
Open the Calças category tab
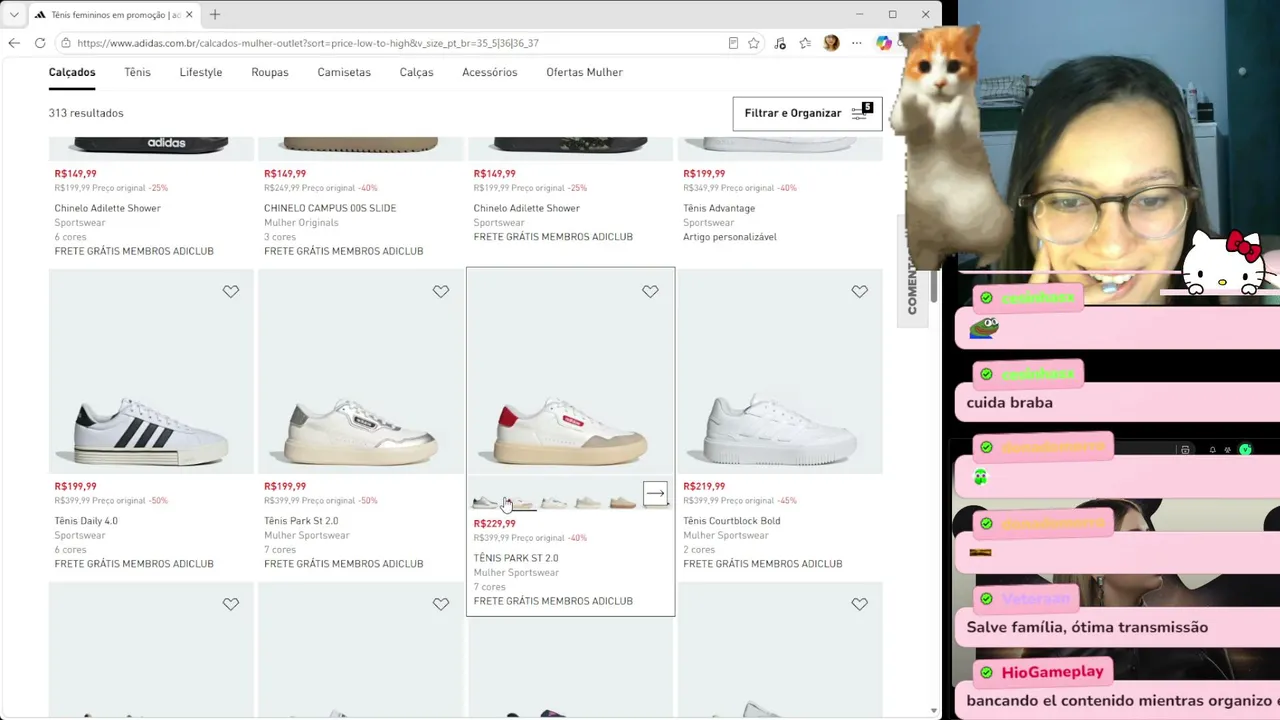[x=416, y=72]
